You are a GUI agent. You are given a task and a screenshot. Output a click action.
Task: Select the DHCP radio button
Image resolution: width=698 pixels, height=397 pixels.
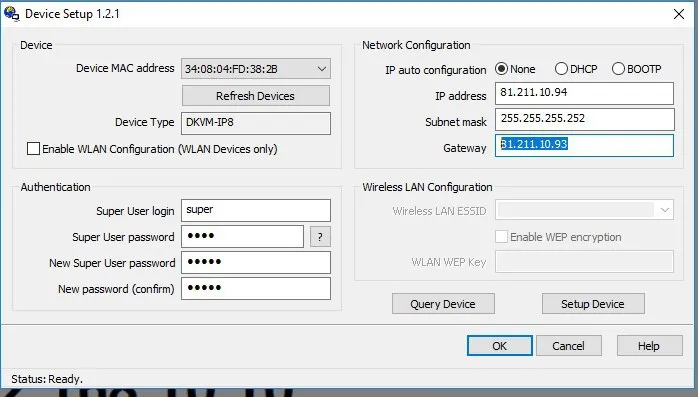(x=561, y=69)
